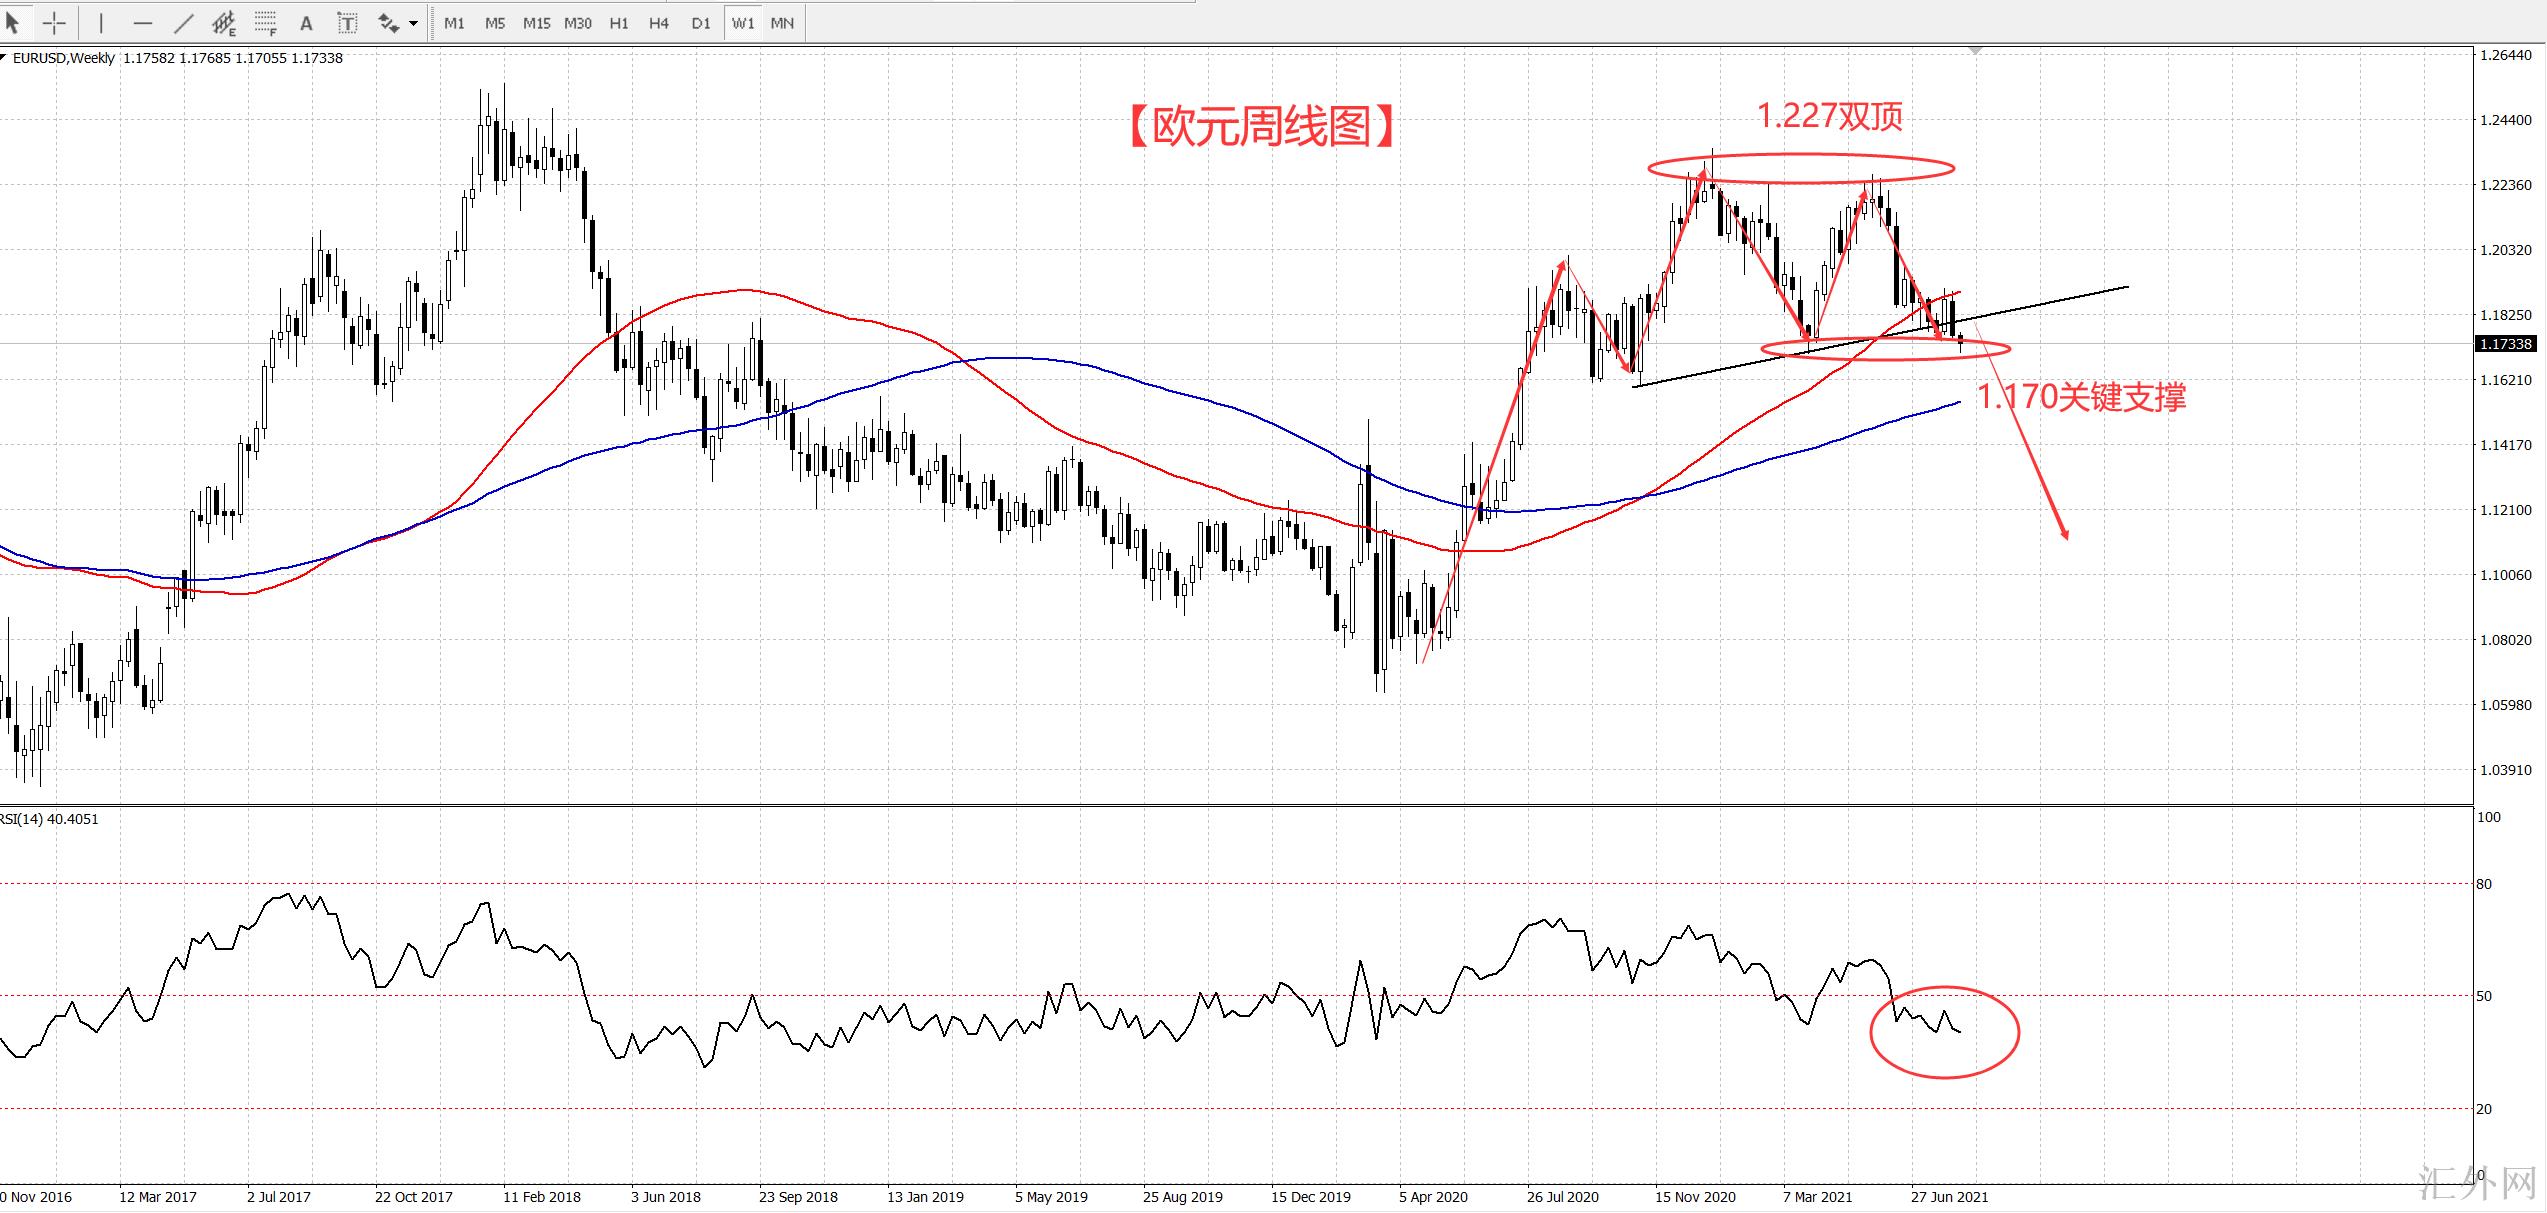Select the cursor arrow tool
The height and width of the screenshot is (1213, 2547).
(13, 22)
